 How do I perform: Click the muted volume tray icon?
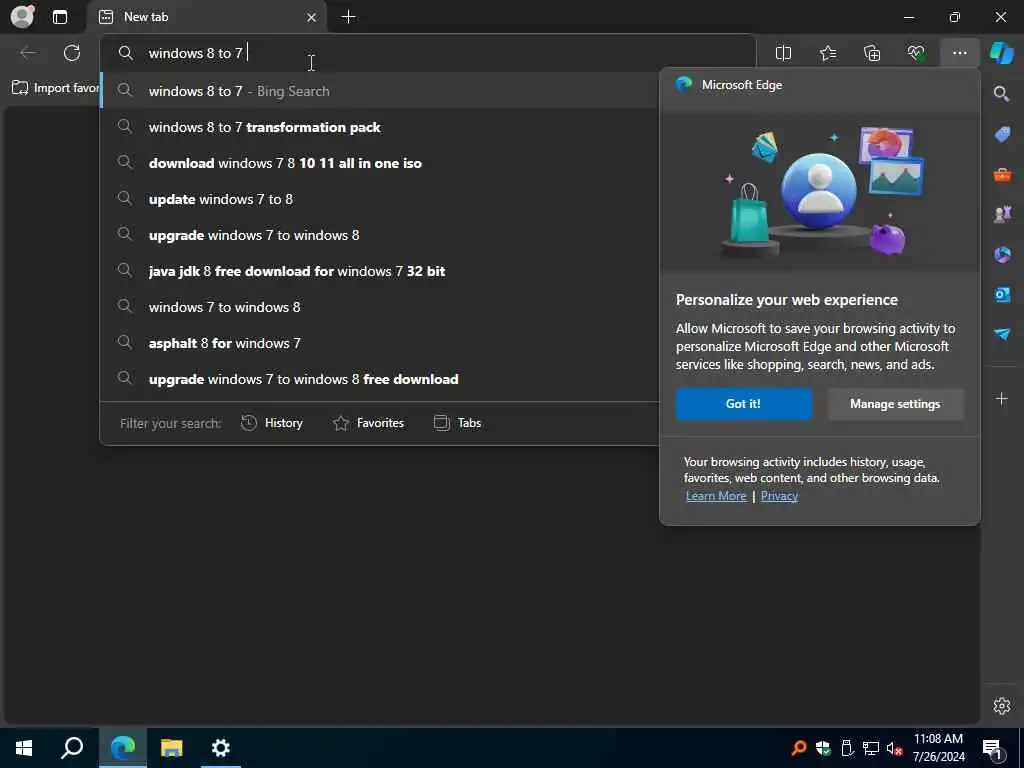click(x=894, y=748)
